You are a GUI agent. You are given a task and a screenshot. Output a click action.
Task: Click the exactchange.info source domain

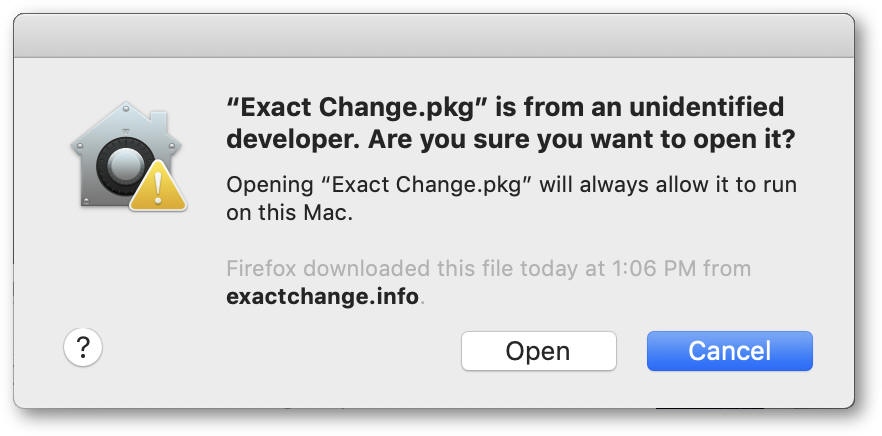pyautogui.click(x=322, y=297)
